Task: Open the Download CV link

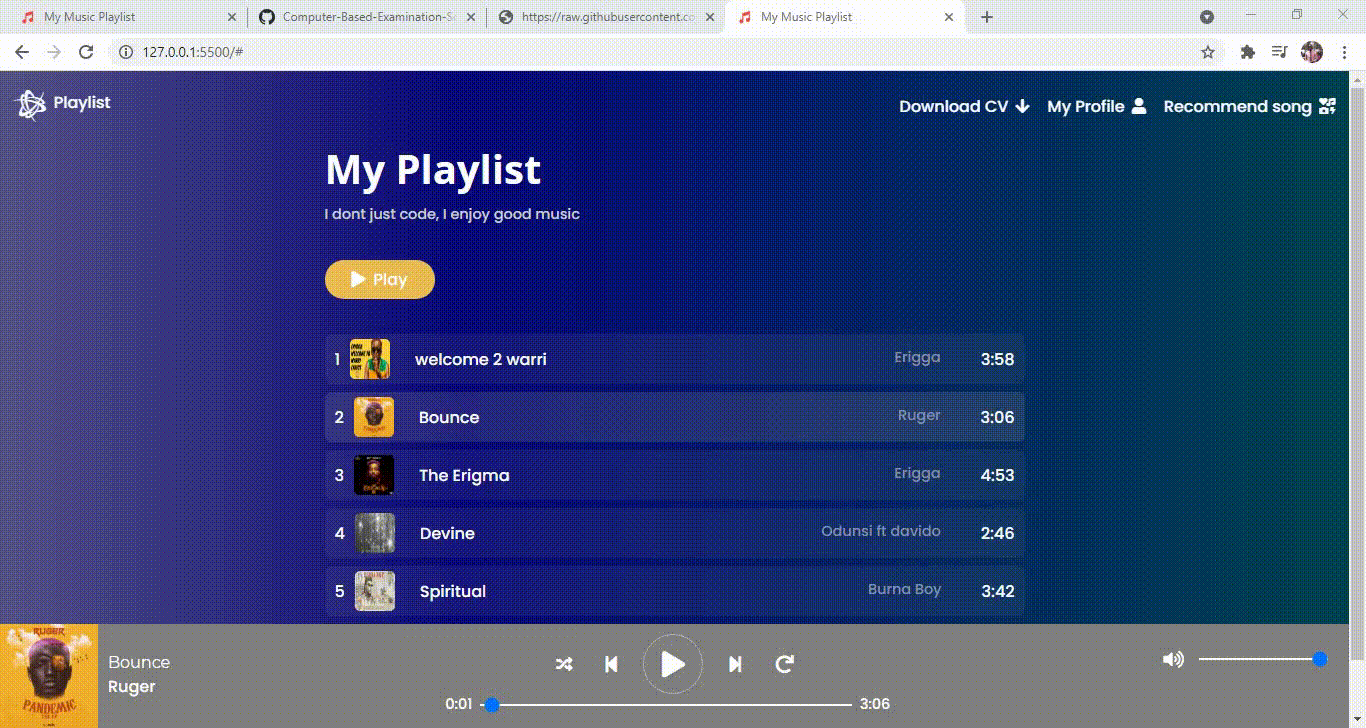Action: pyautogui.click(x=964, y=107)
